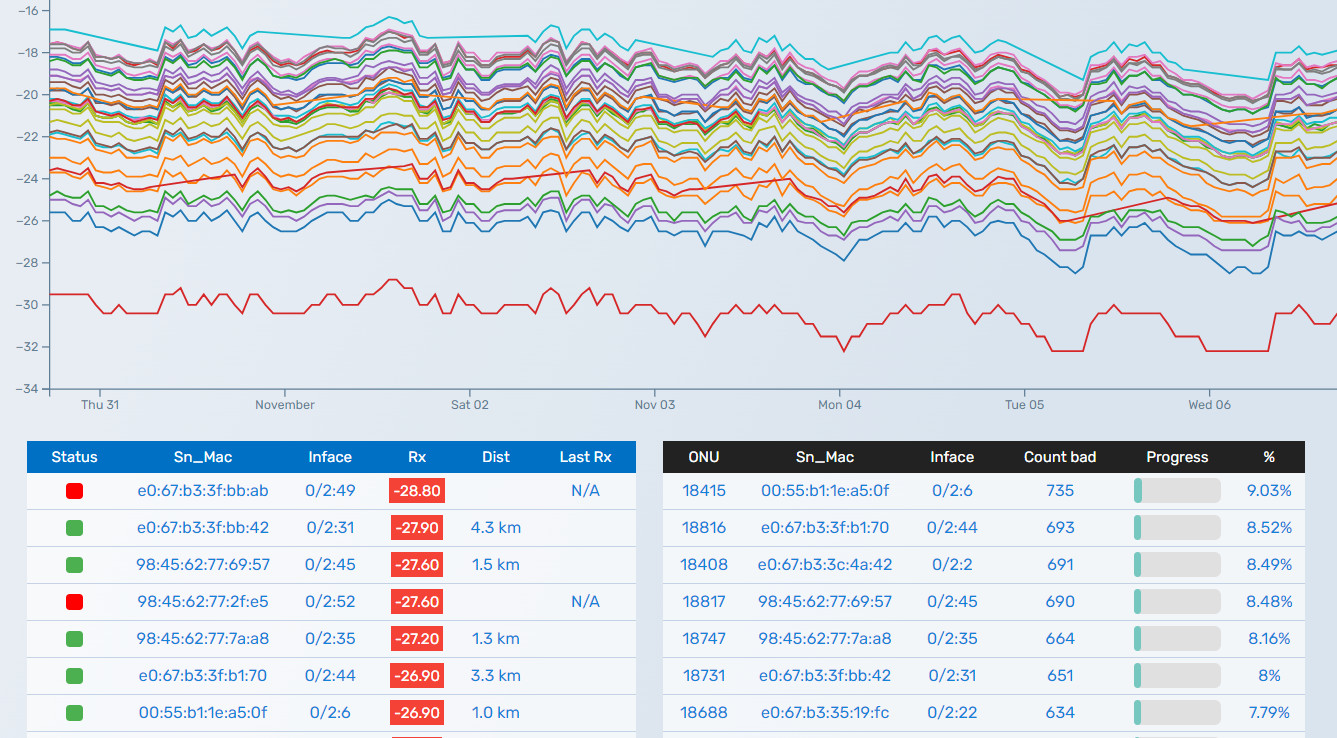Click the Dist column header

tap(496, 457)
